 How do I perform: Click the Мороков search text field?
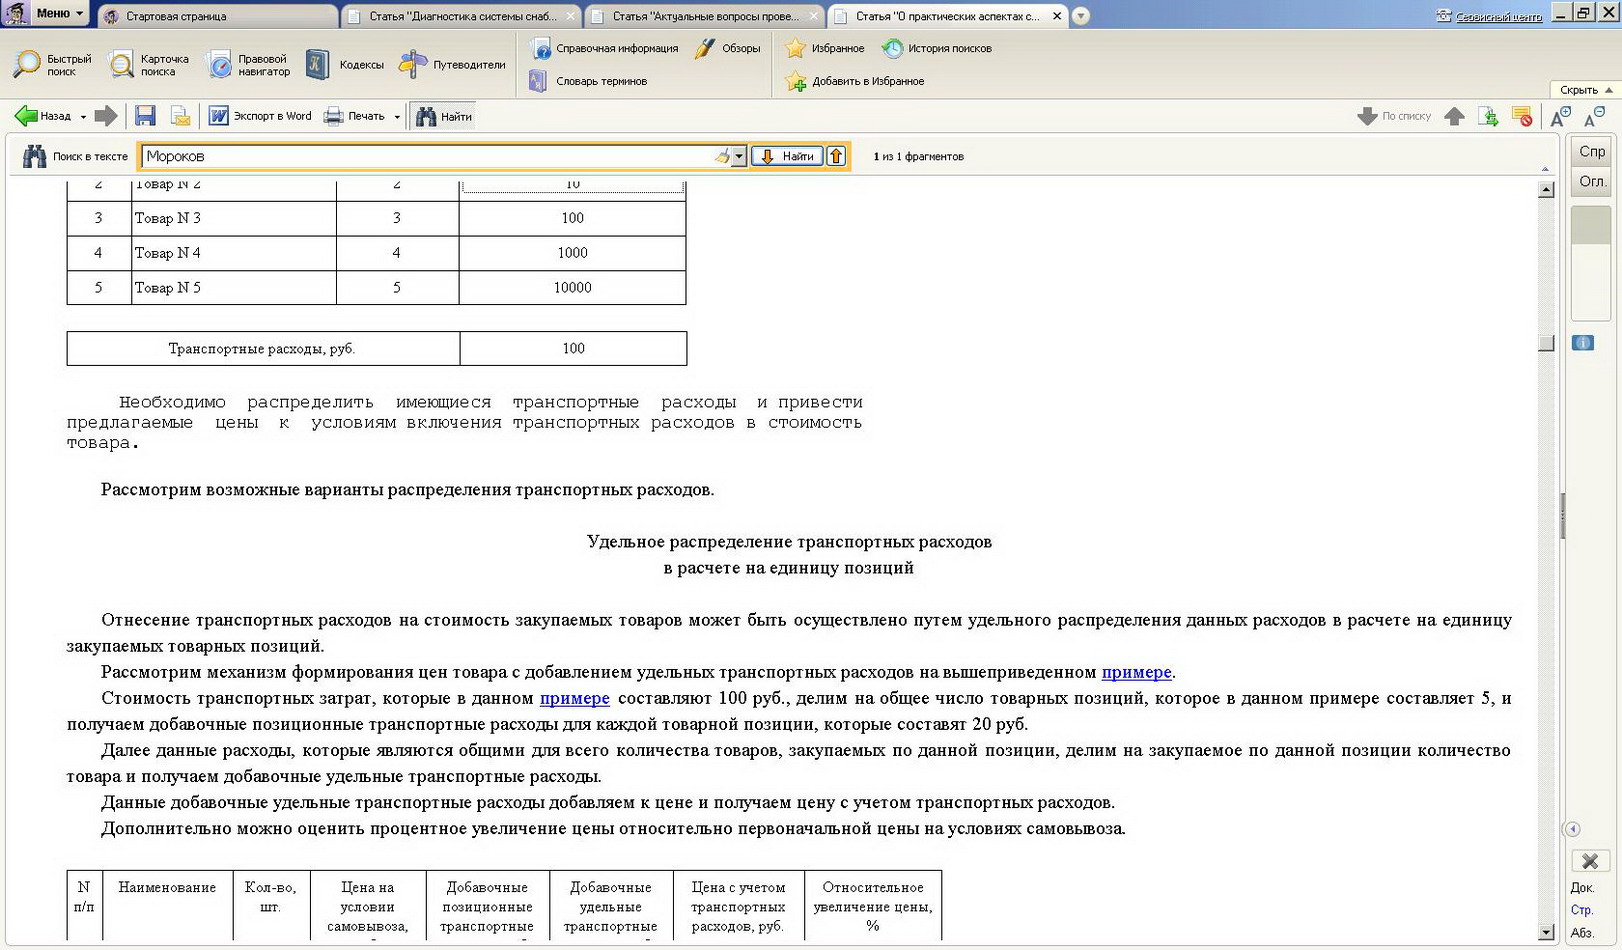point(425,156)
